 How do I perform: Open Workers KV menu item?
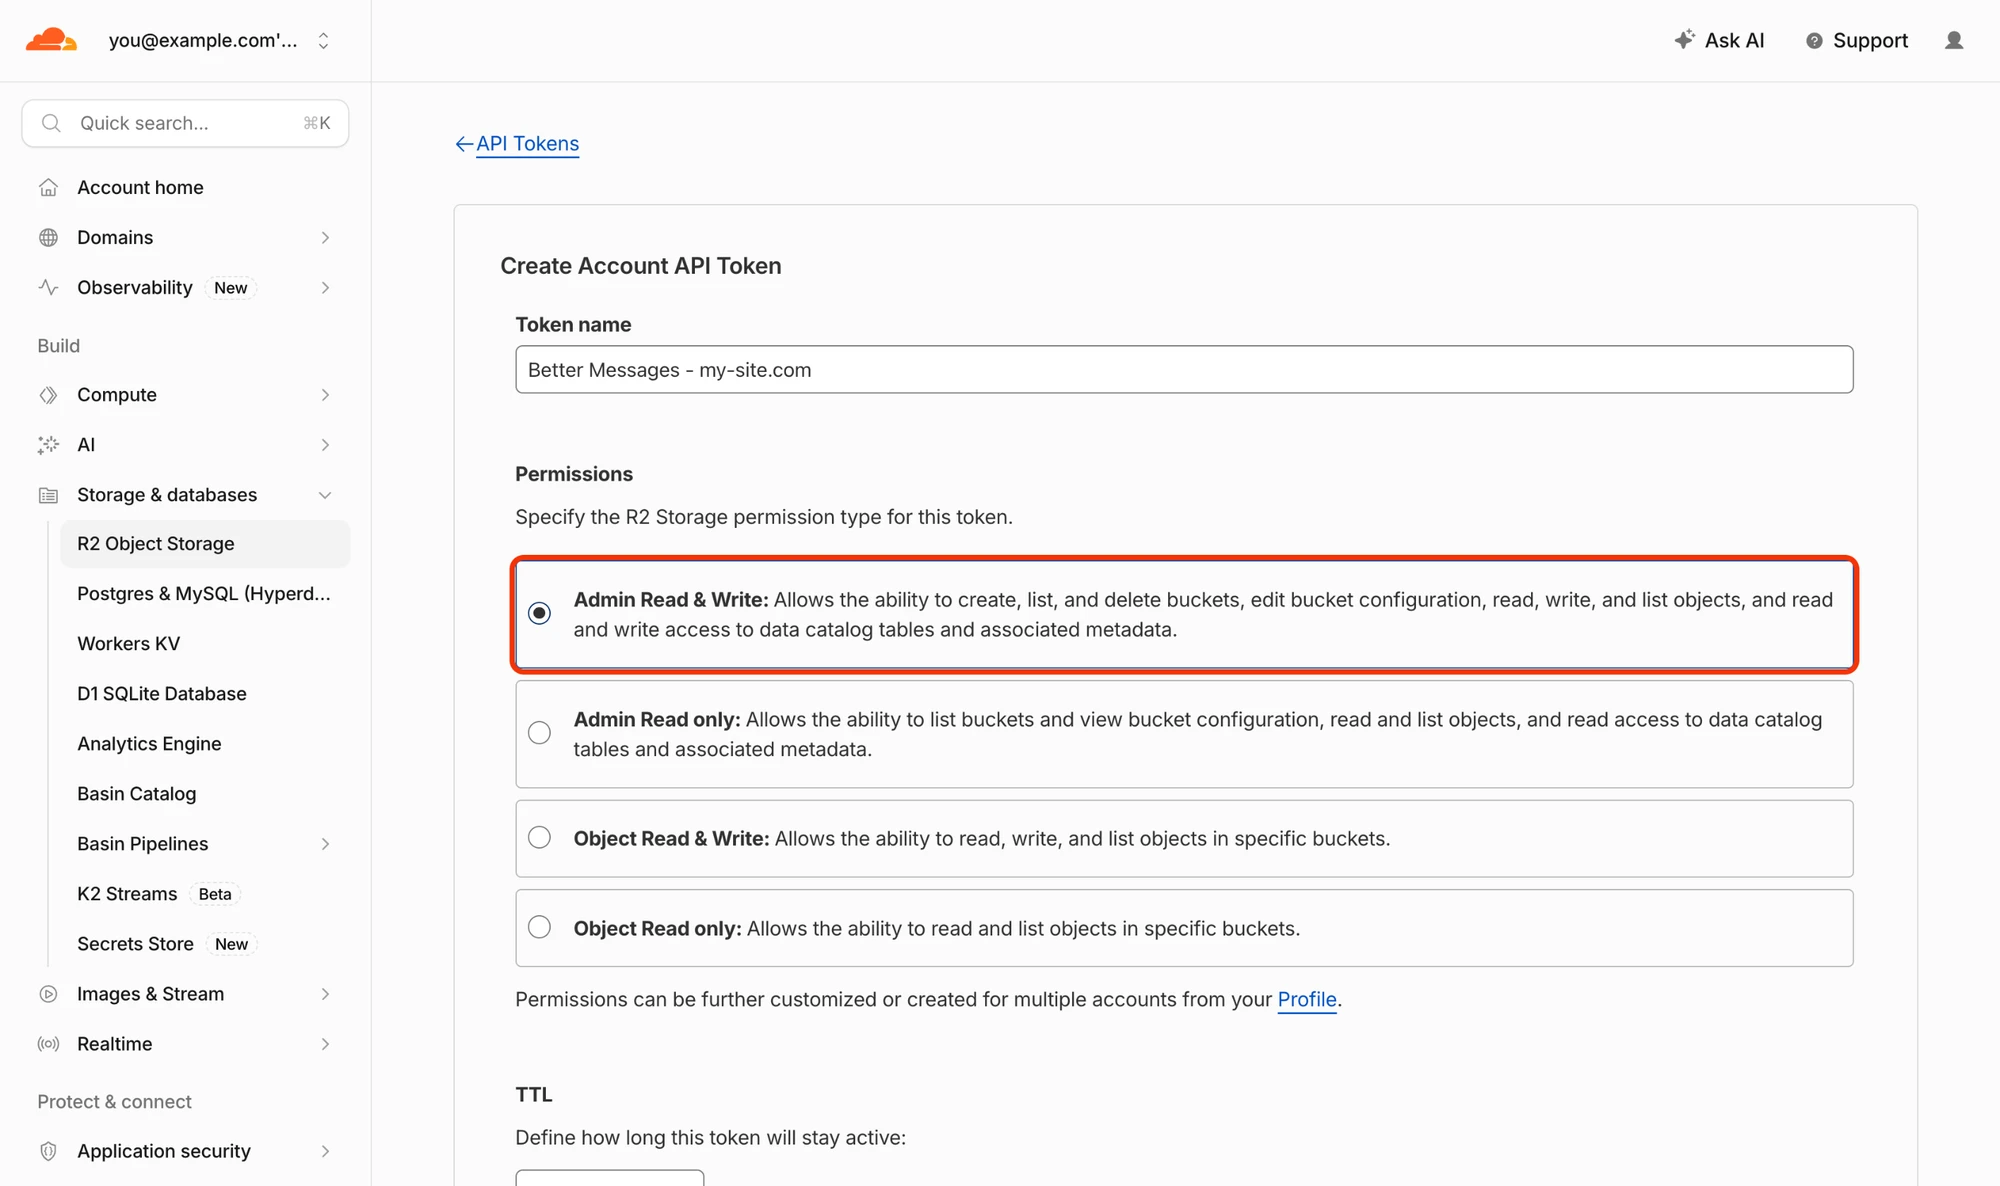click(128, 644)
